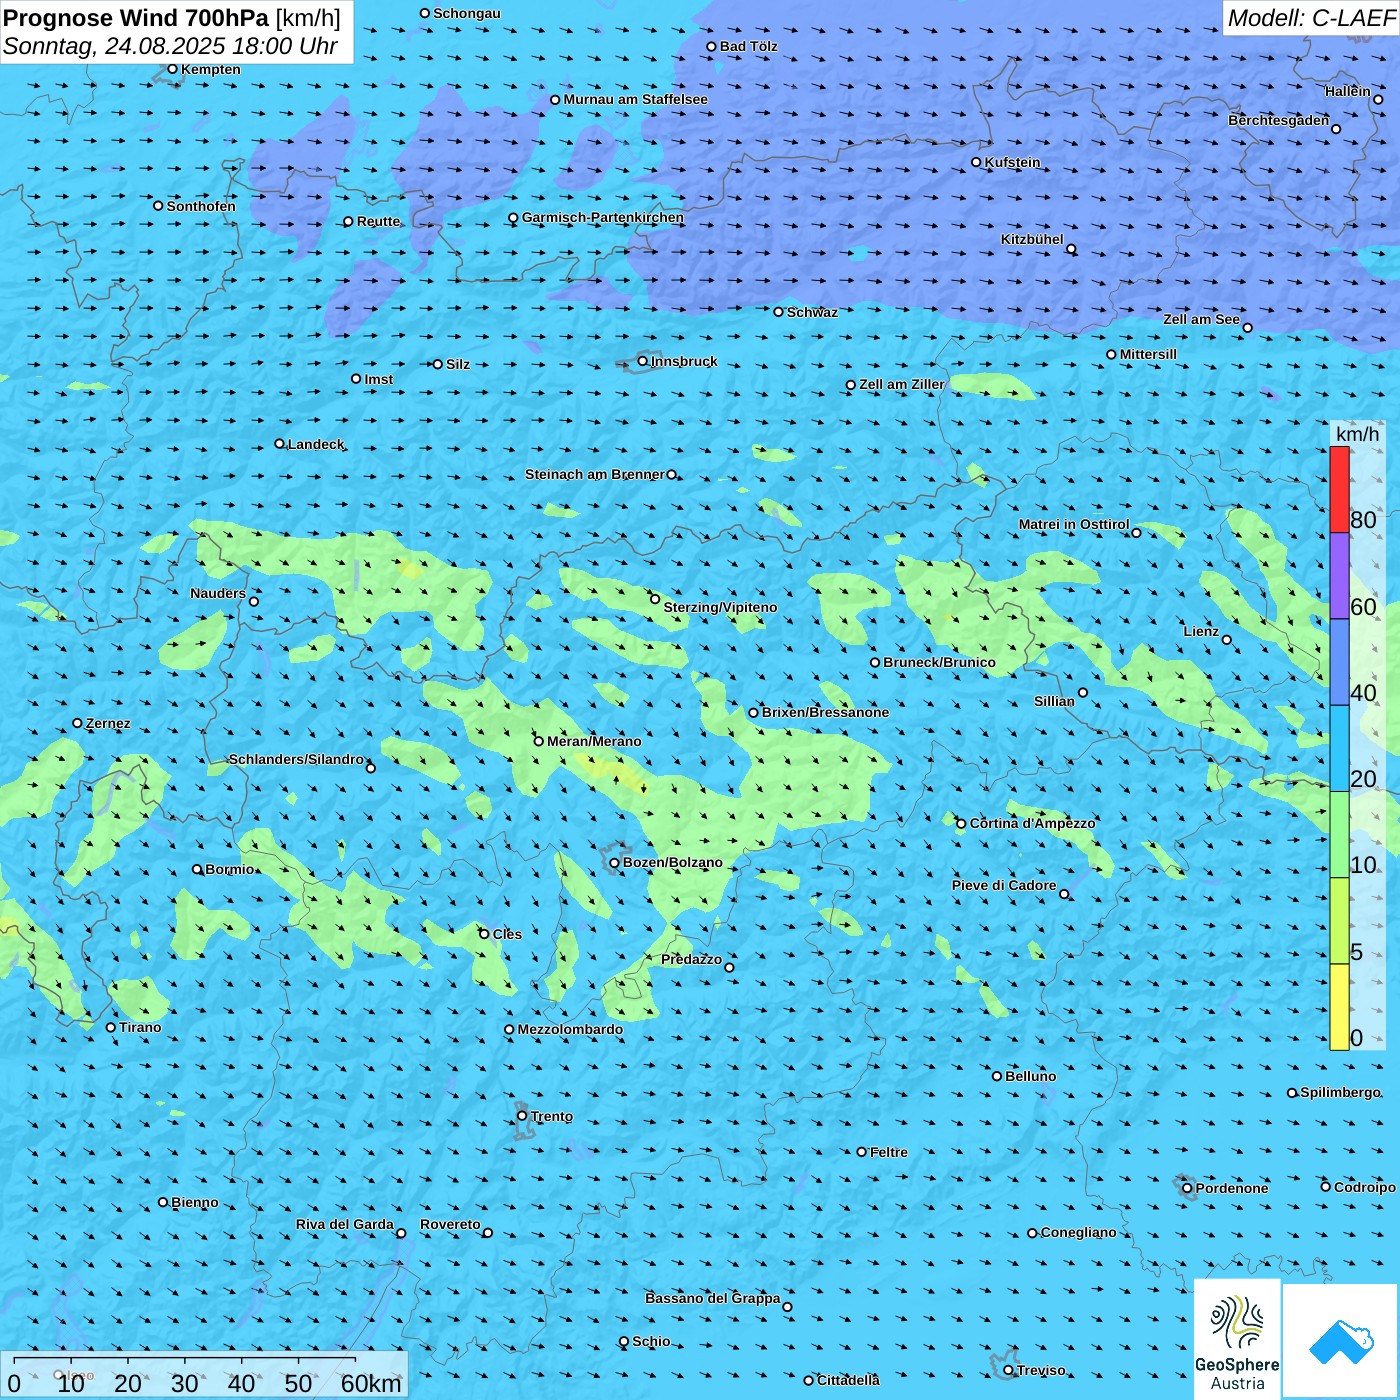The image size is (1400, 1400).
Task: Click the Lienz location dot
Action: tap(1227, 640)
